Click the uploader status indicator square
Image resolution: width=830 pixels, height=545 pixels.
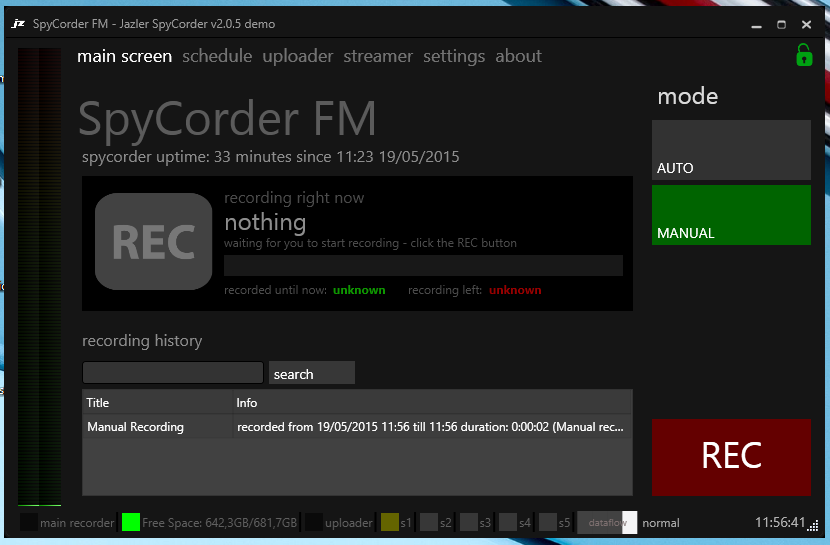click(313, 522)
